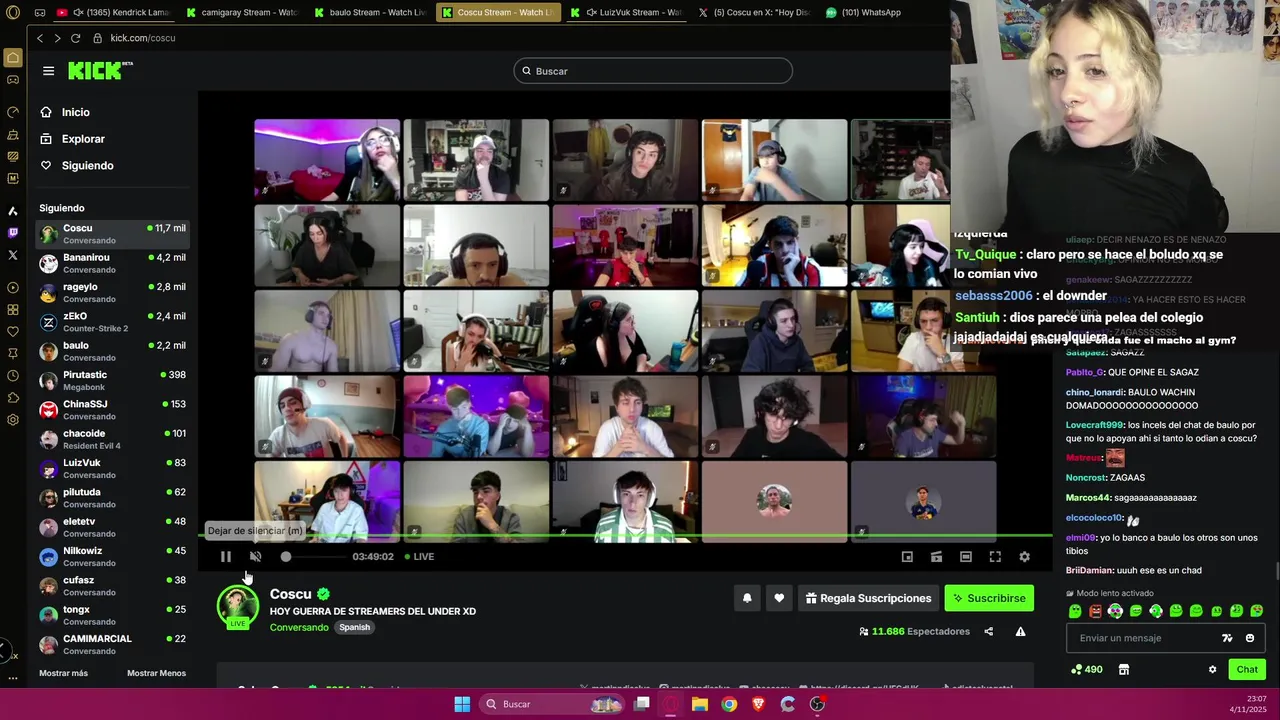Toggle theater mode on the player

point(966,557)
